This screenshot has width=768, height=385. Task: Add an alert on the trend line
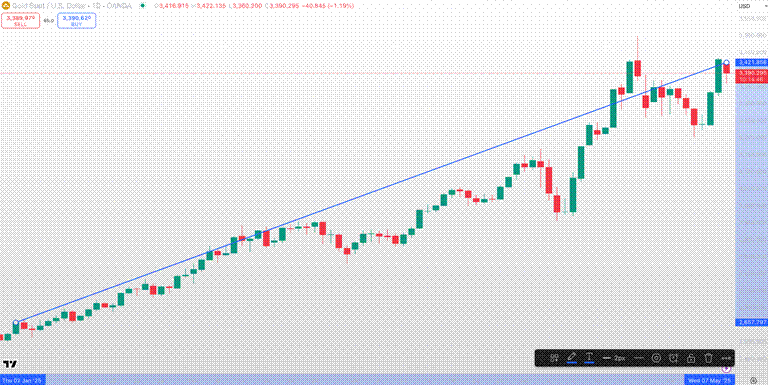point(673,358)
